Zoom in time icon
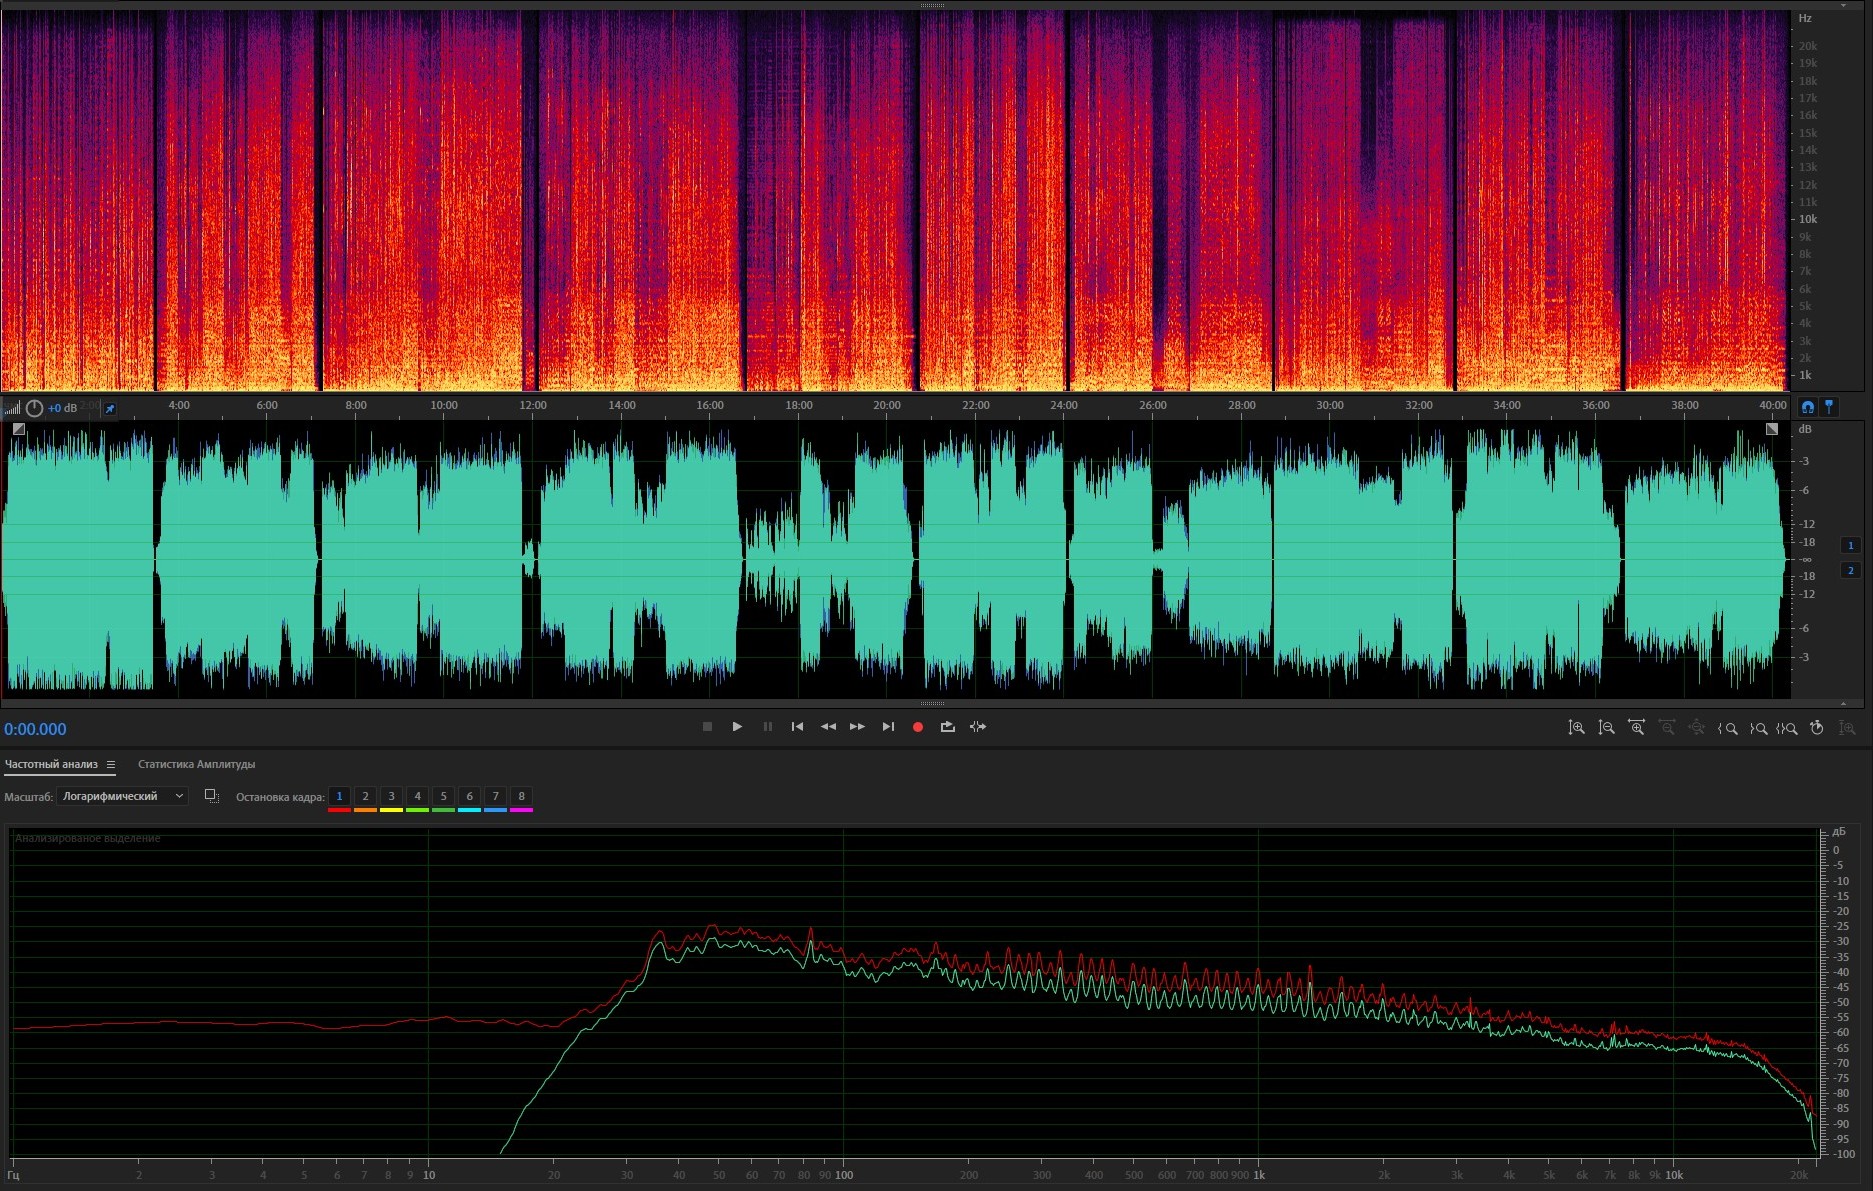 coord(1636,728)
